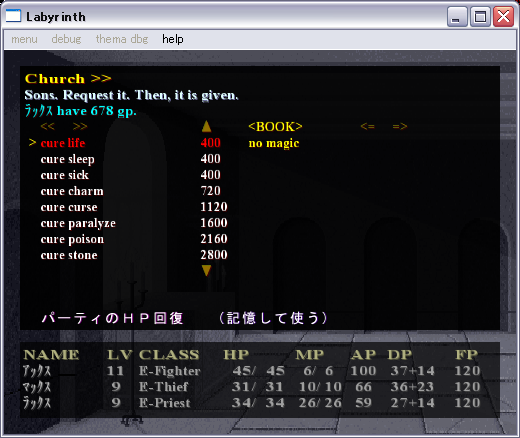
Task: Maximize the Labyrinth window
Action: (480, 16)
